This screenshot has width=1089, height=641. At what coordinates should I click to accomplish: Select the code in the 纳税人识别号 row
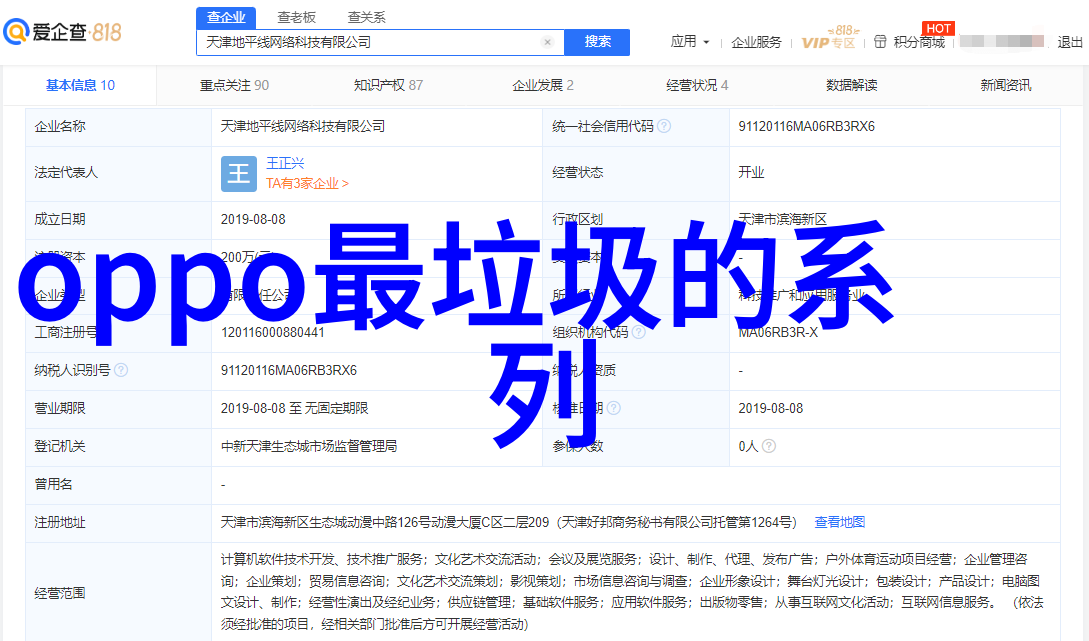point(289,371)
